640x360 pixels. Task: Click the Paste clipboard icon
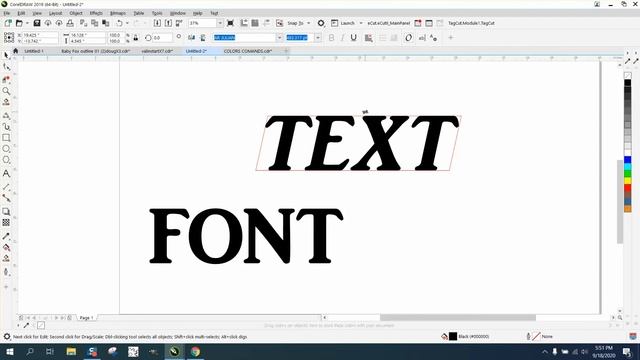point(106,23)
